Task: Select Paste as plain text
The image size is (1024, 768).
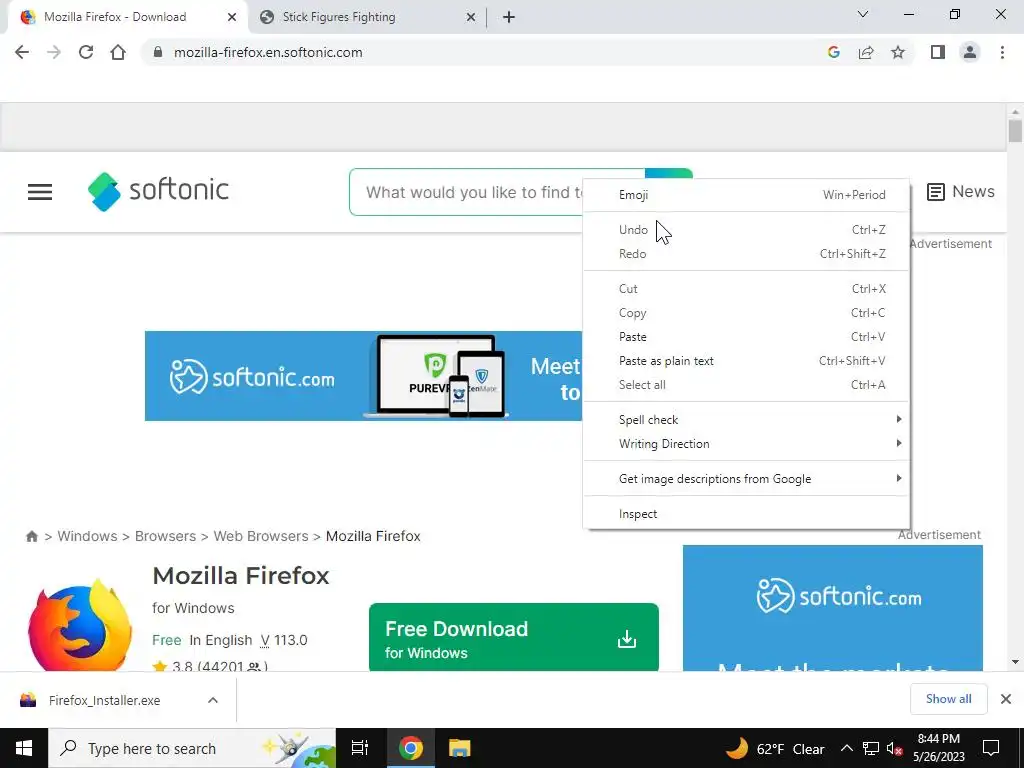Action: coord(746,360)
